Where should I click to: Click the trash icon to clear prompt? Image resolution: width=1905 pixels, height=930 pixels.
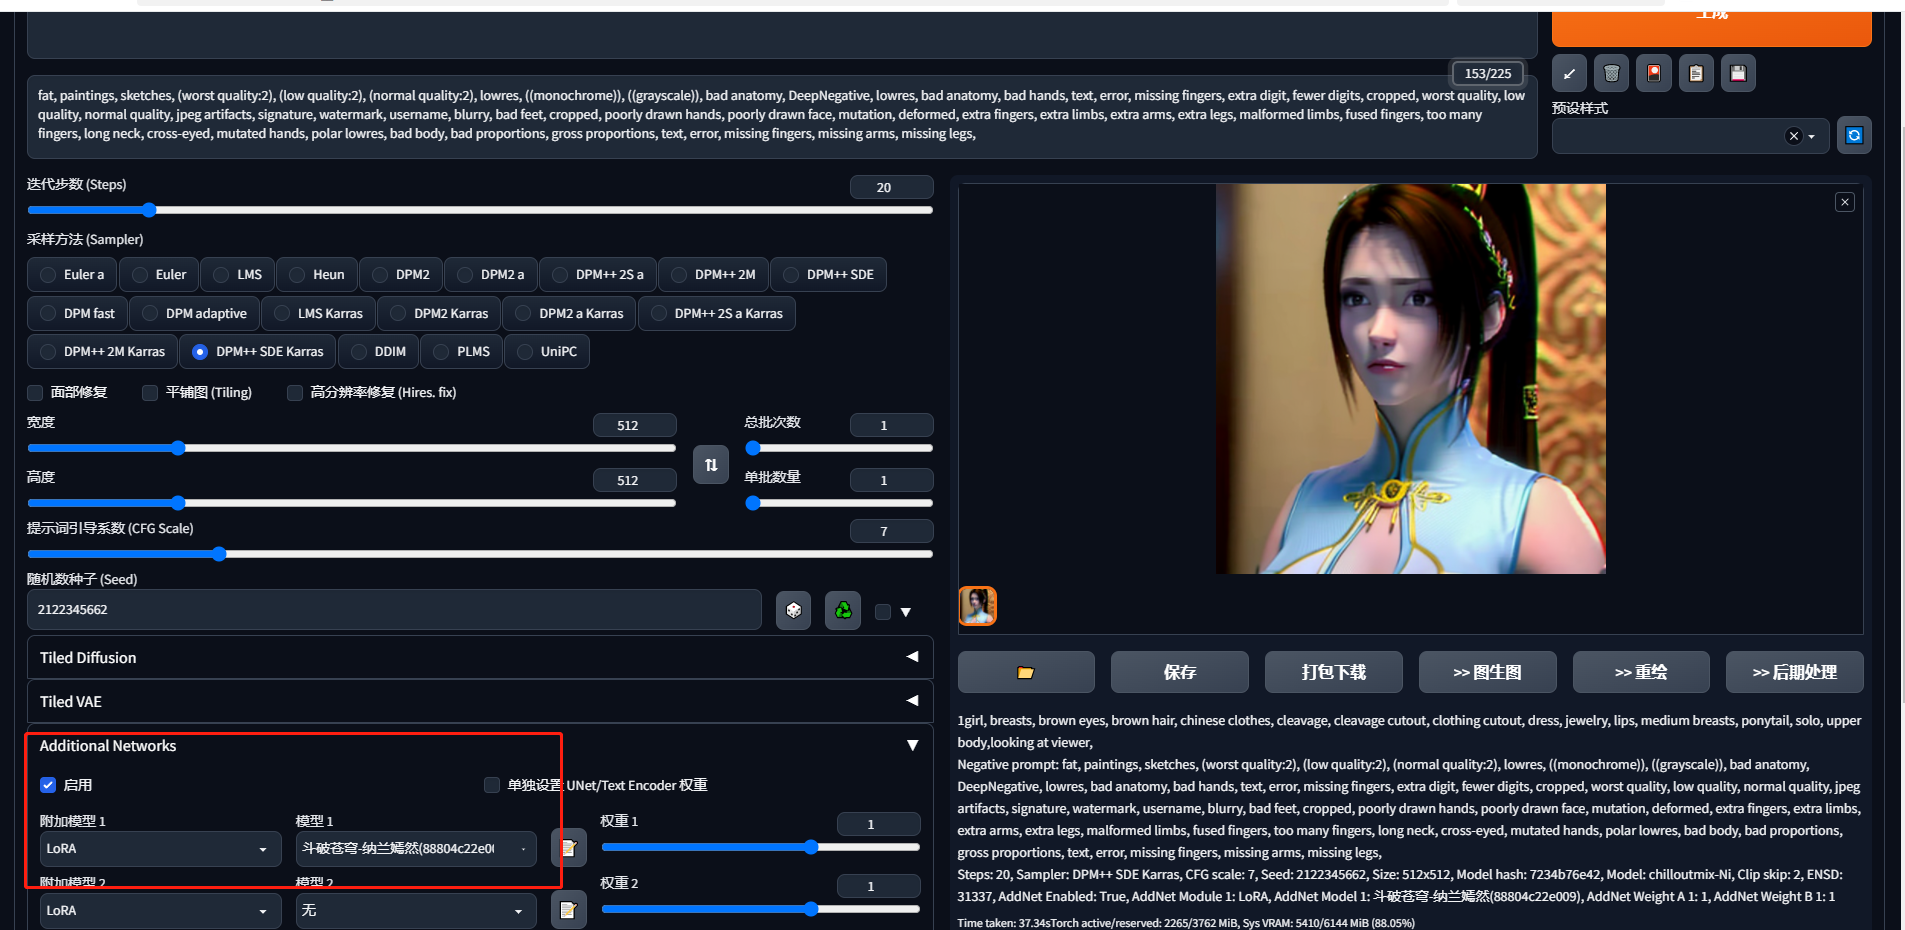(x=1611, y=74)
